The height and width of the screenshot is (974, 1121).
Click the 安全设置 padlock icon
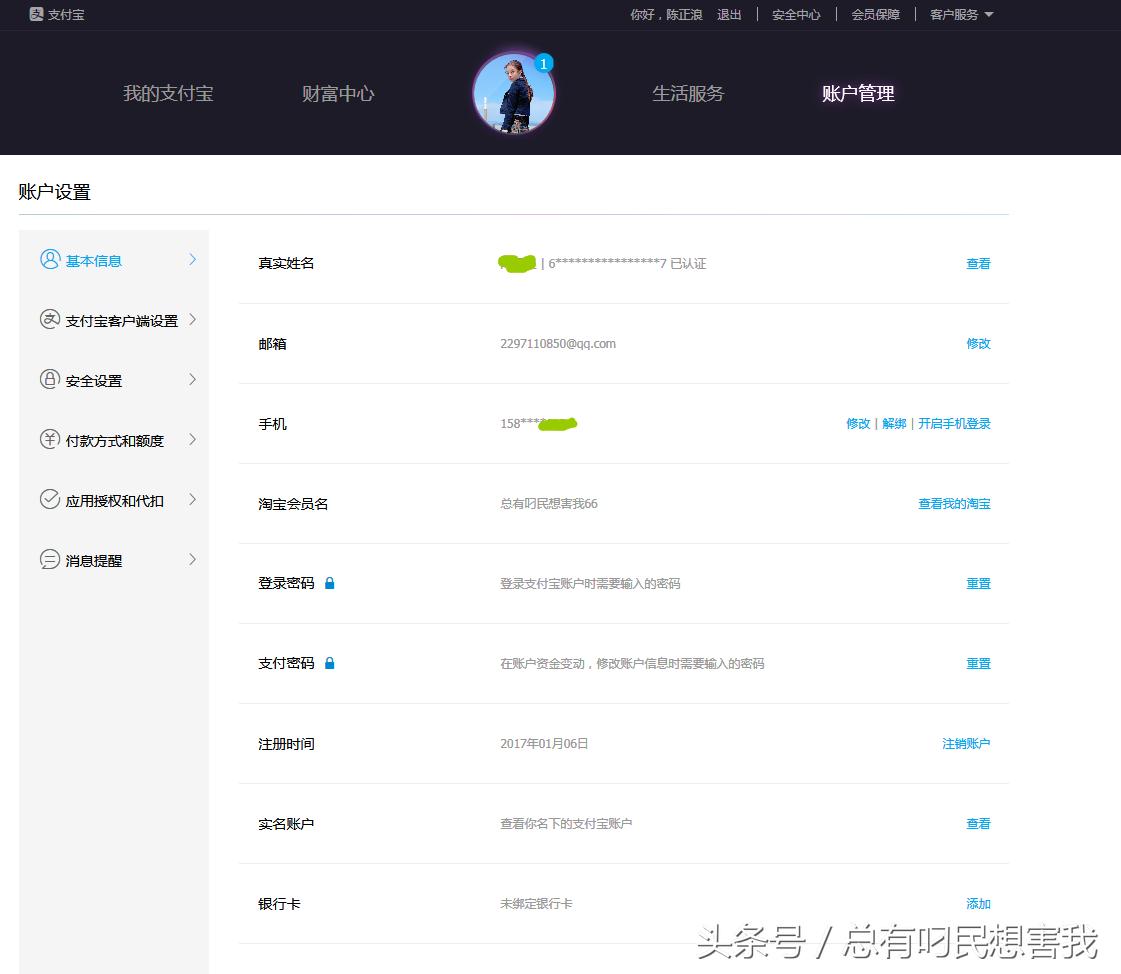pos(51,379)
